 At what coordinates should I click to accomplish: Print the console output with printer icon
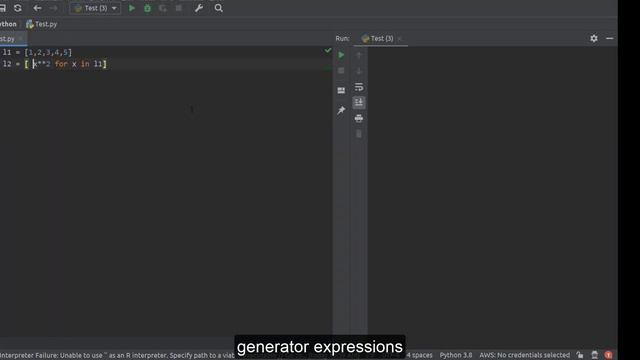click(359, 118)
